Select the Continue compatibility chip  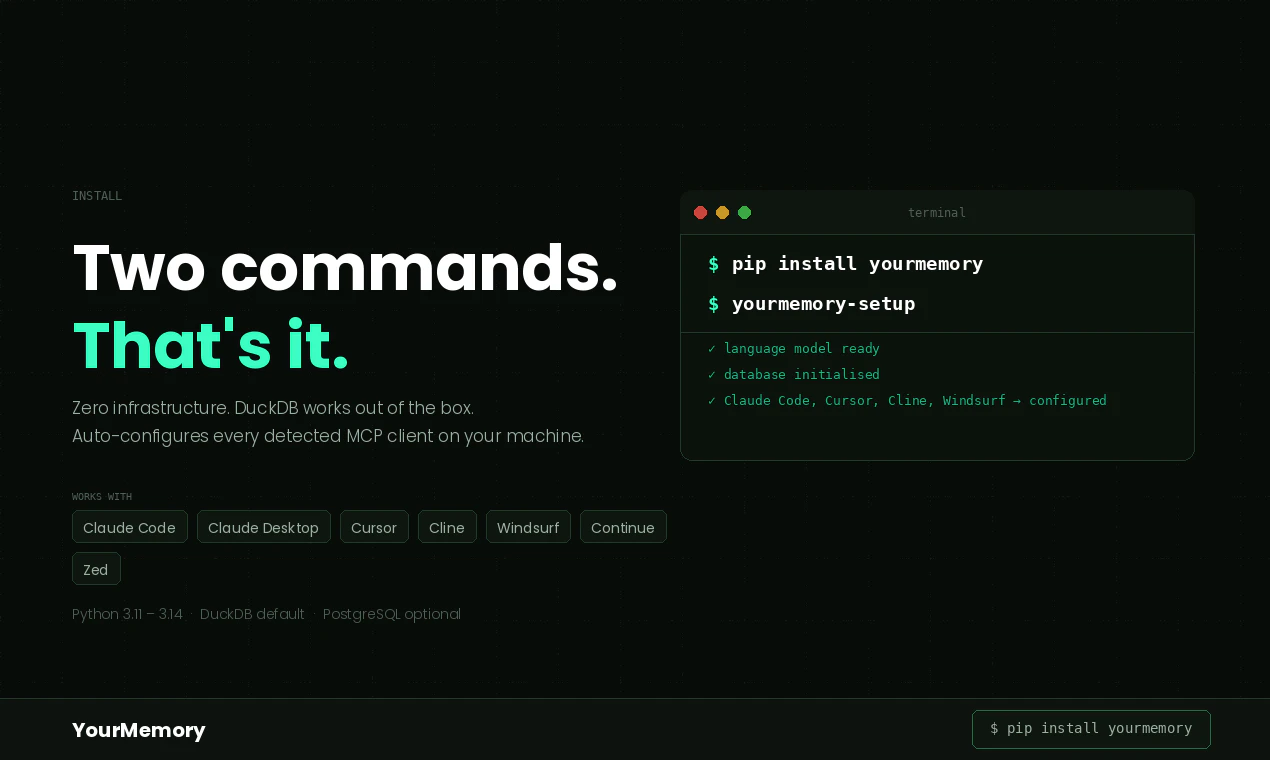click(x=623, y=527)
